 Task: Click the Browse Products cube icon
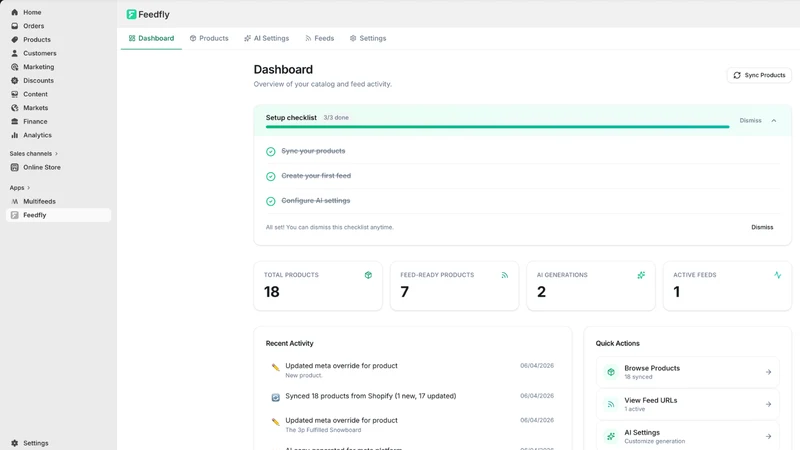click(x=611, y=372)
